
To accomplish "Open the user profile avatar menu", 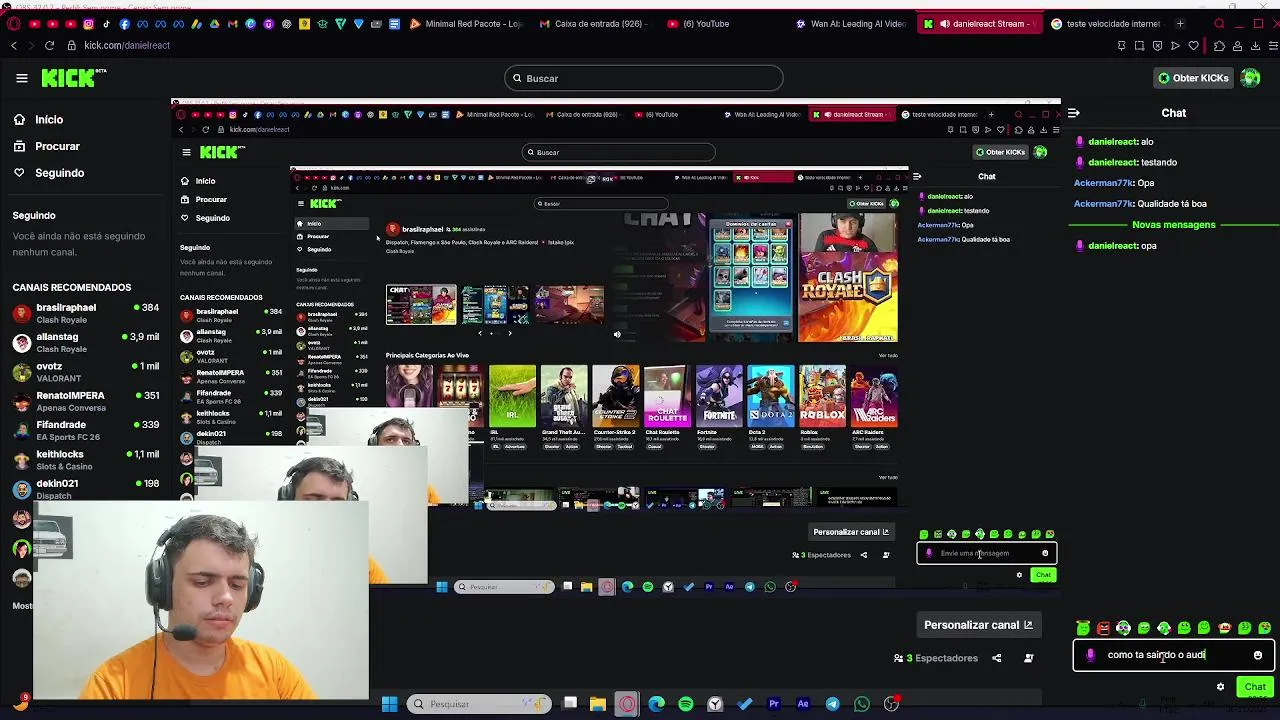I will 1250,78.
